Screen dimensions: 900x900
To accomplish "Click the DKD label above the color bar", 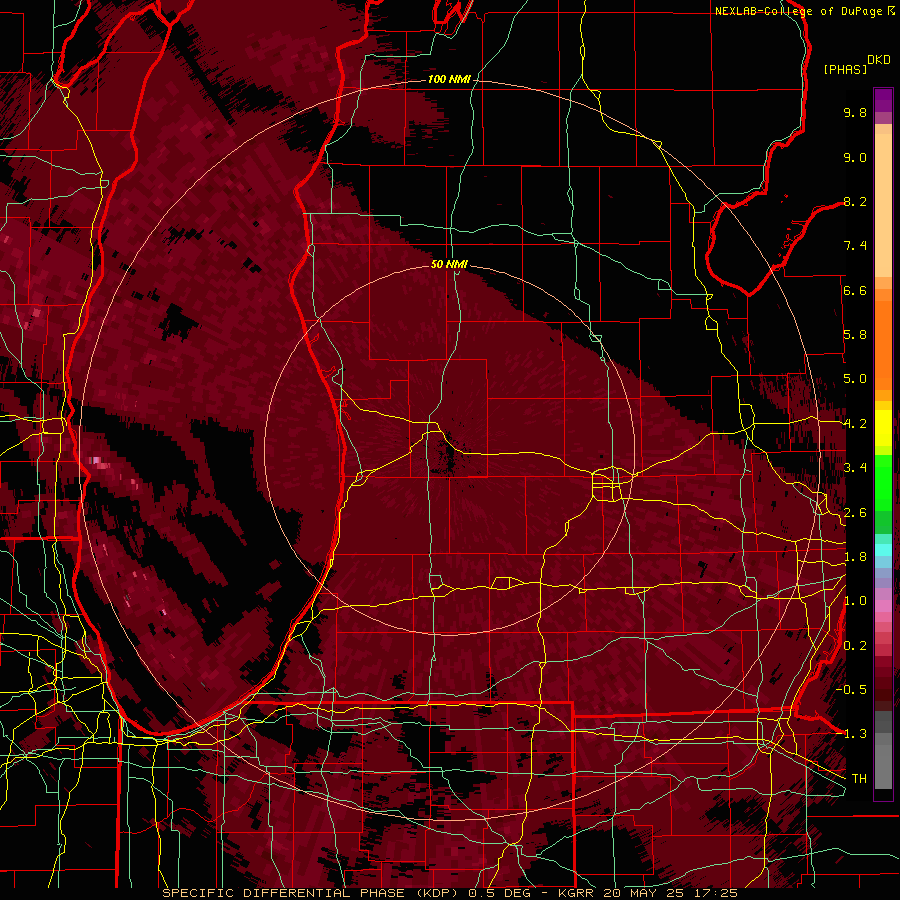I will pyautogui.click(x=879, y=60).
